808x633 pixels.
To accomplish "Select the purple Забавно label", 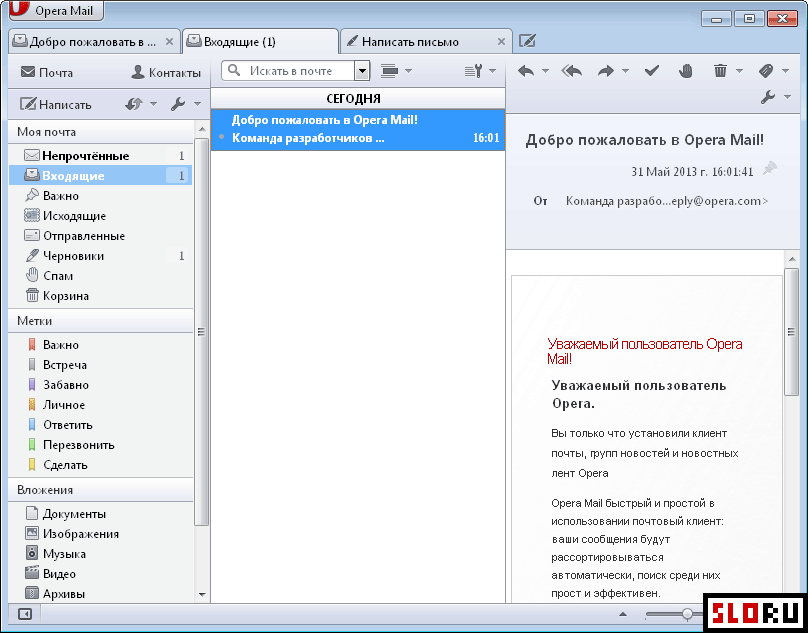I will [100, 385].
